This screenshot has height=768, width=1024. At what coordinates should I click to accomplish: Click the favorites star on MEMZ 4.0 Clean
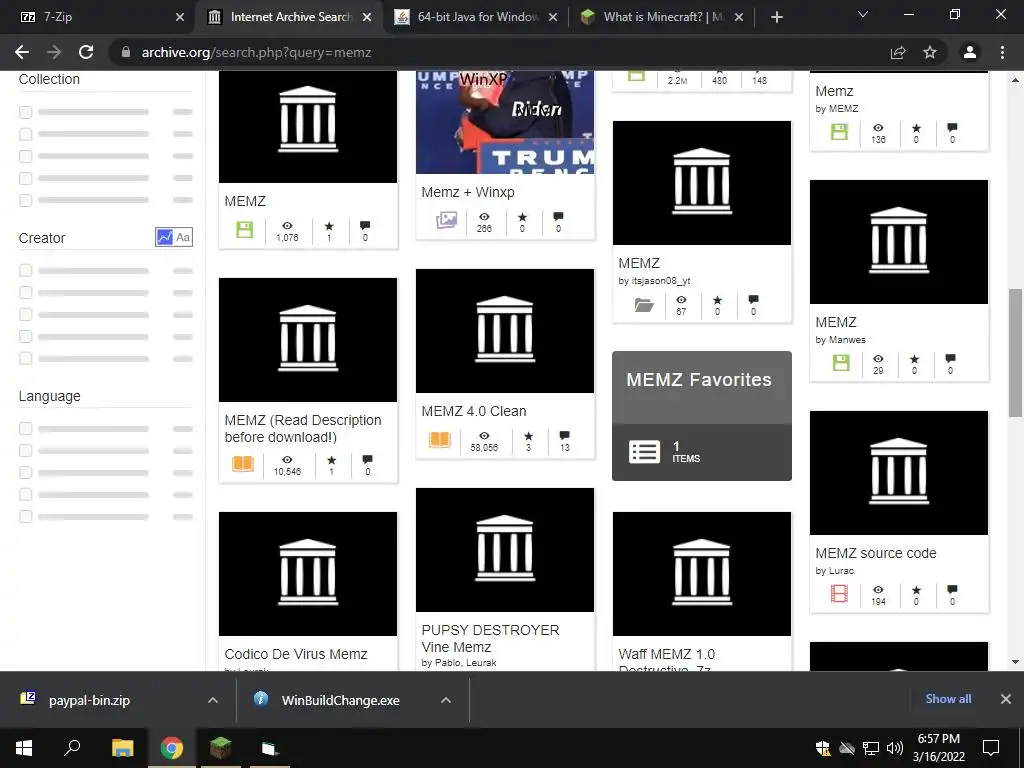528,436
